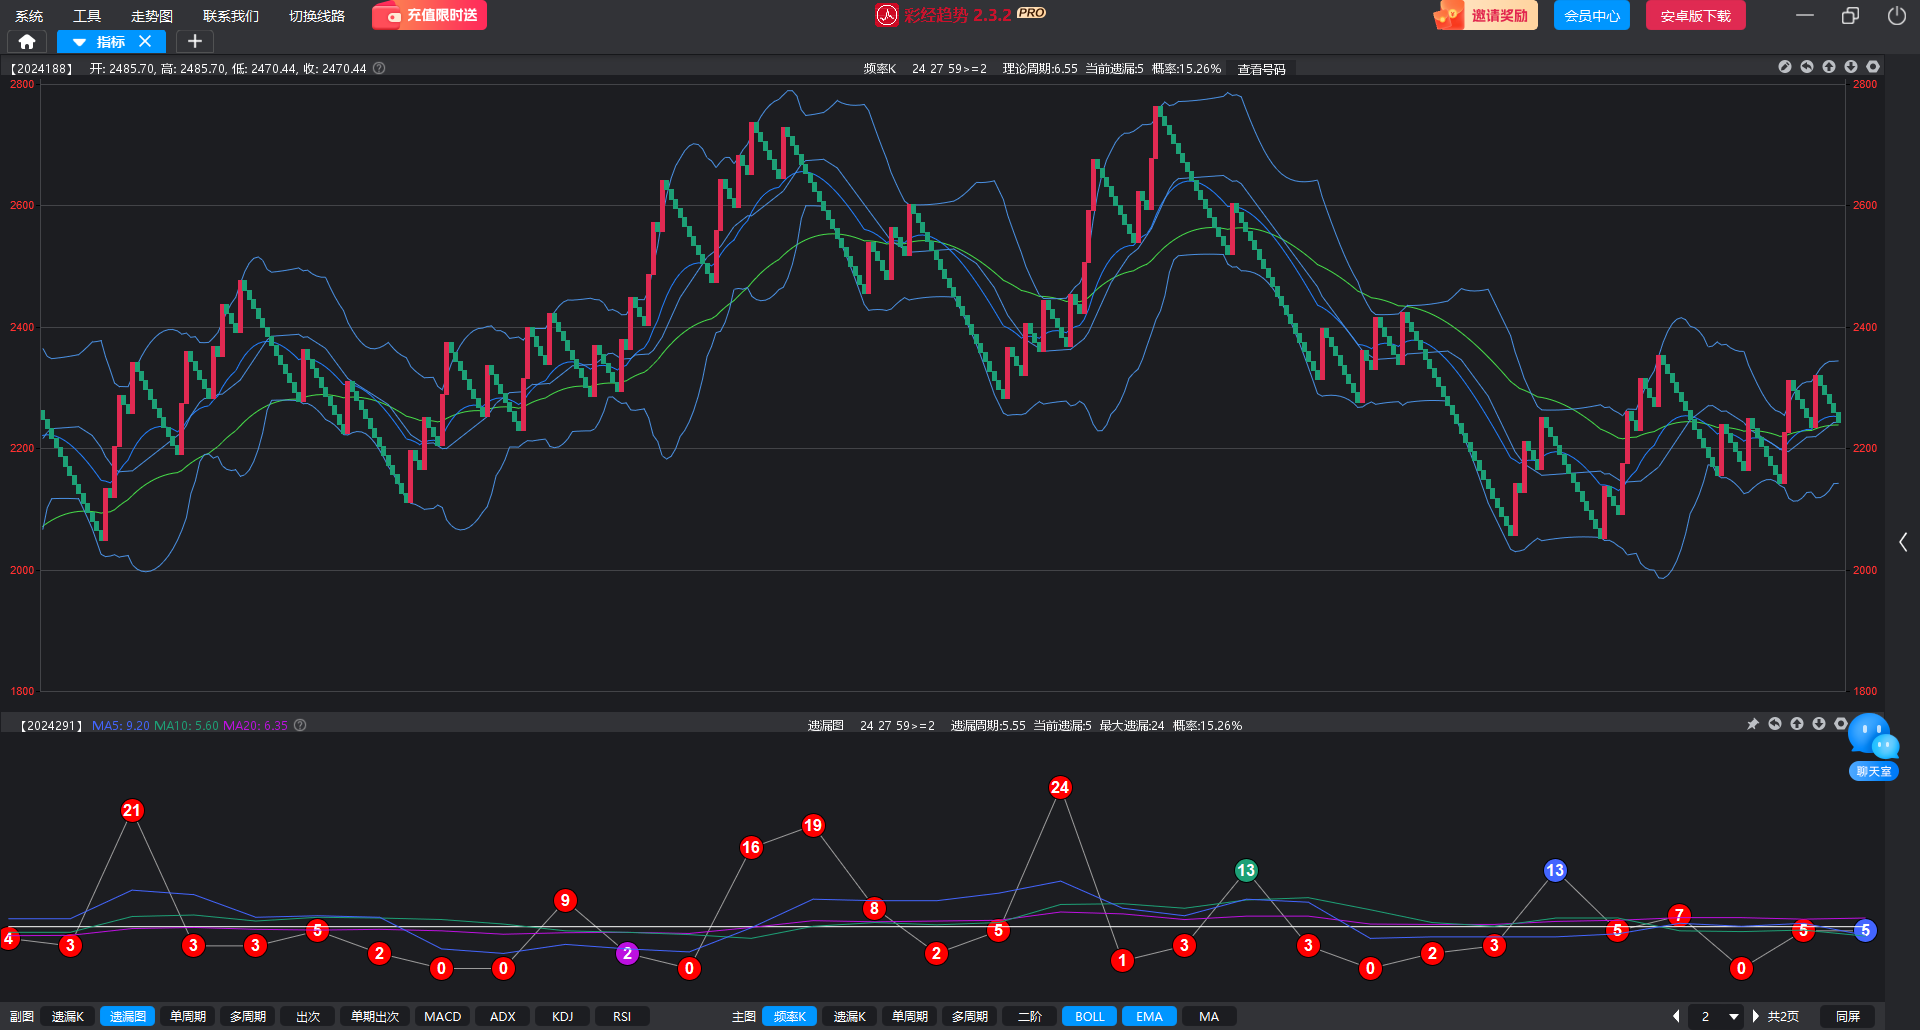Click the red 21 data point marker
This screenshot has width=1920, height=1030.
132,810
